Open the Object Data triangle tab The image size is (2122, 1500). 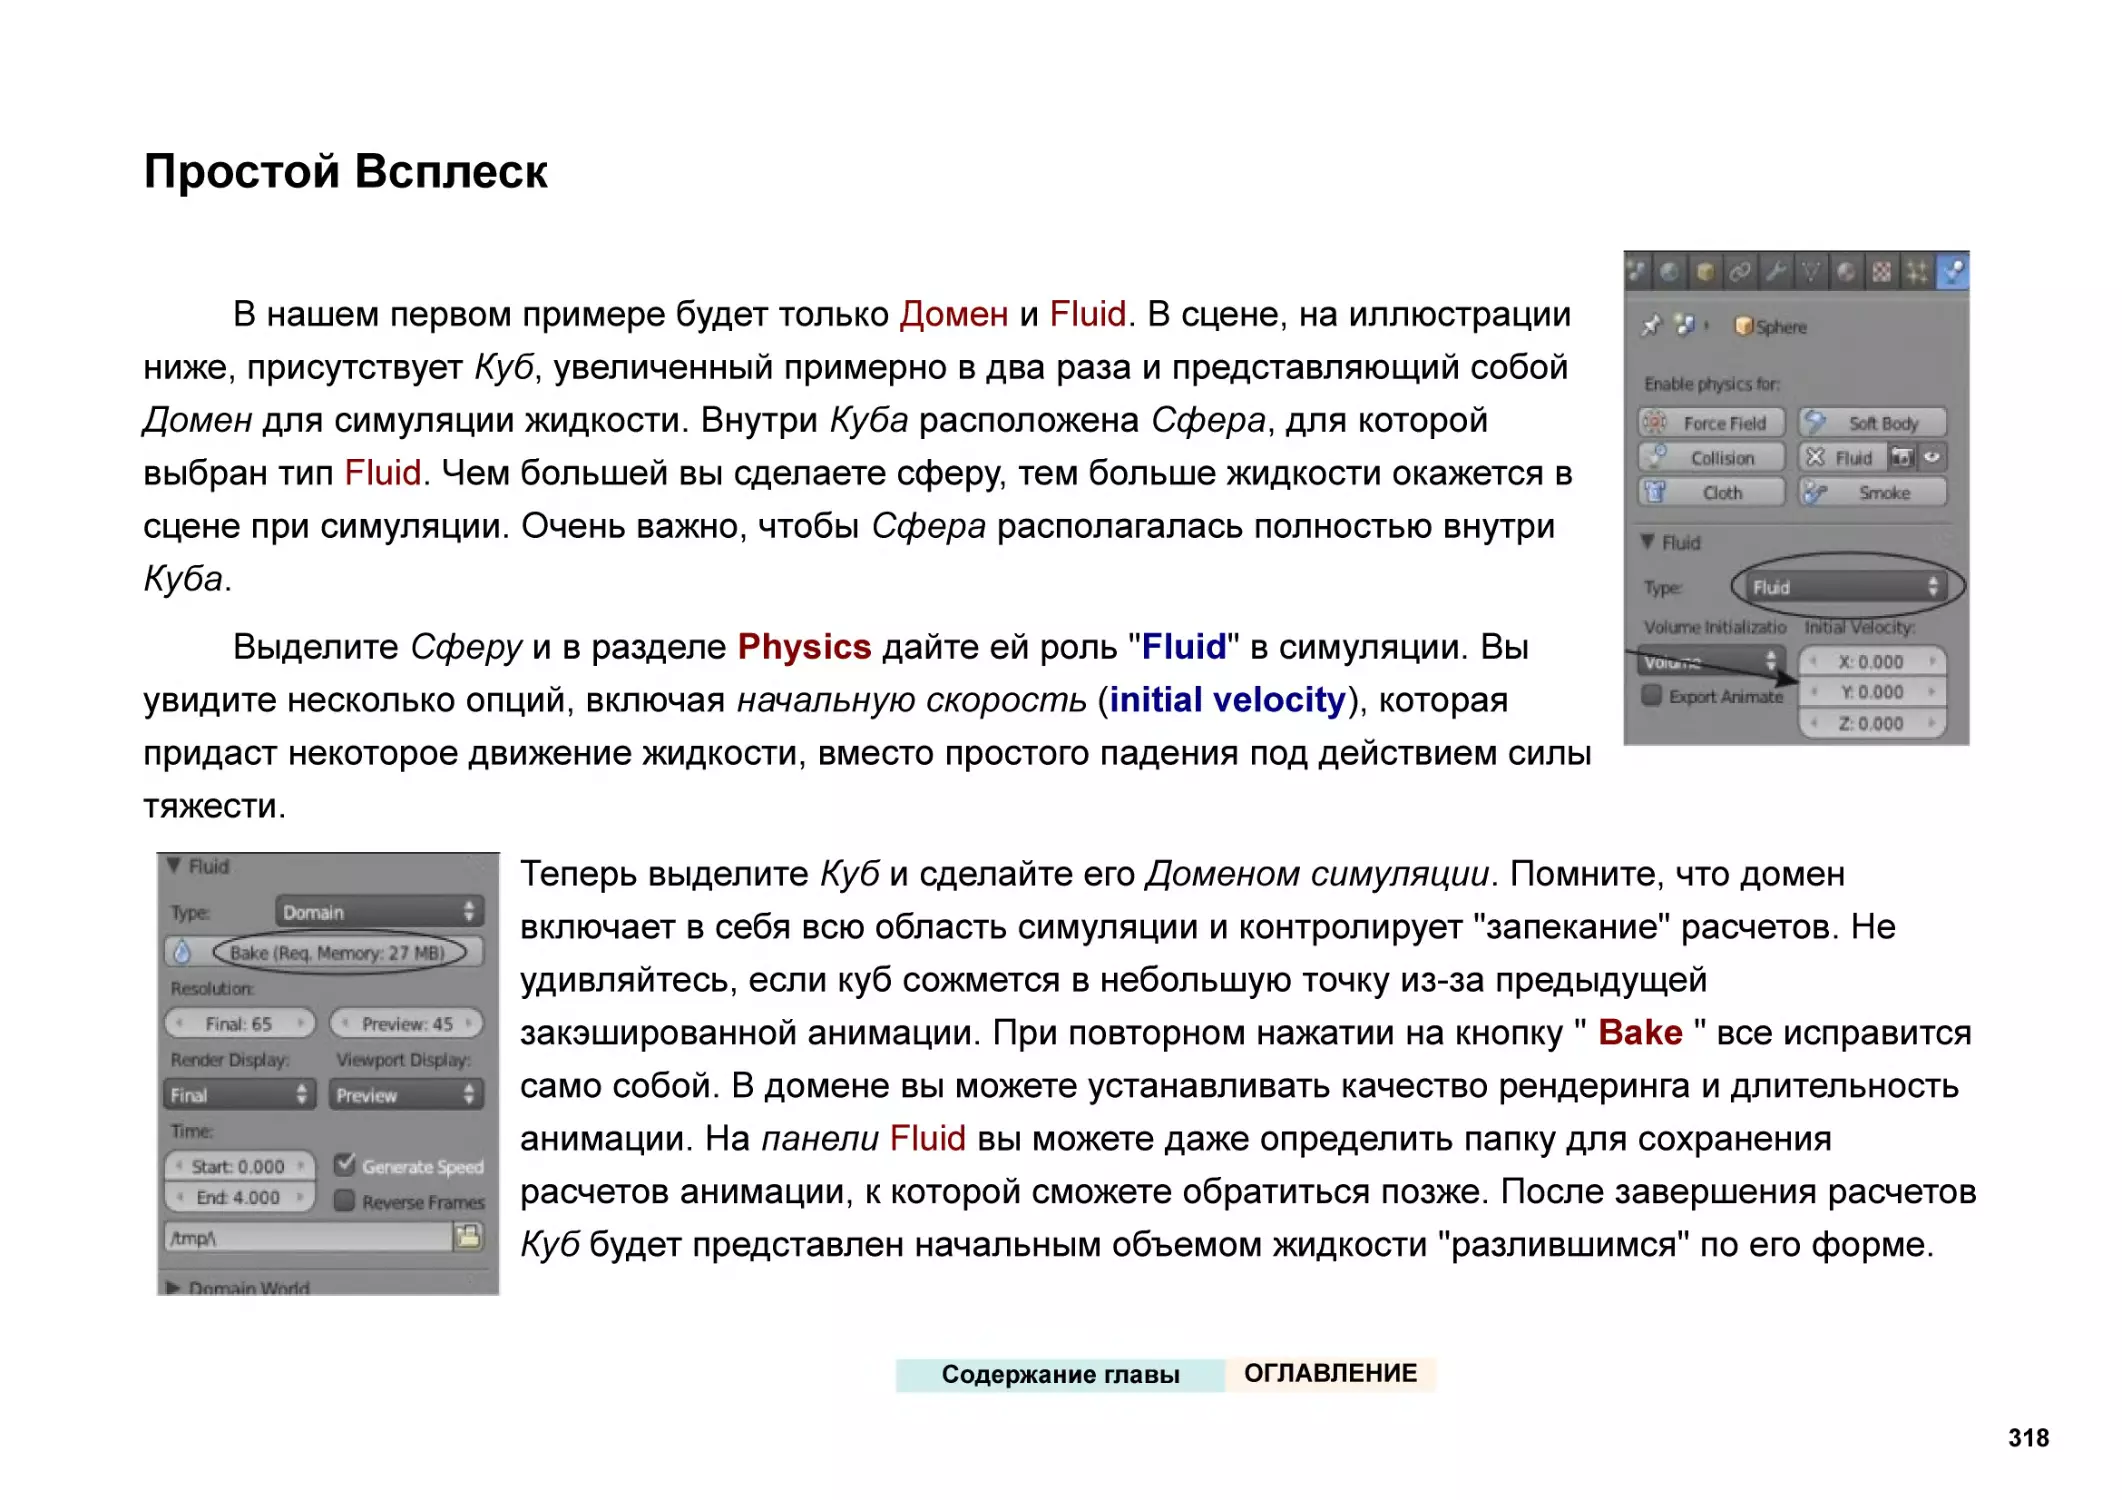[1811, 272]
